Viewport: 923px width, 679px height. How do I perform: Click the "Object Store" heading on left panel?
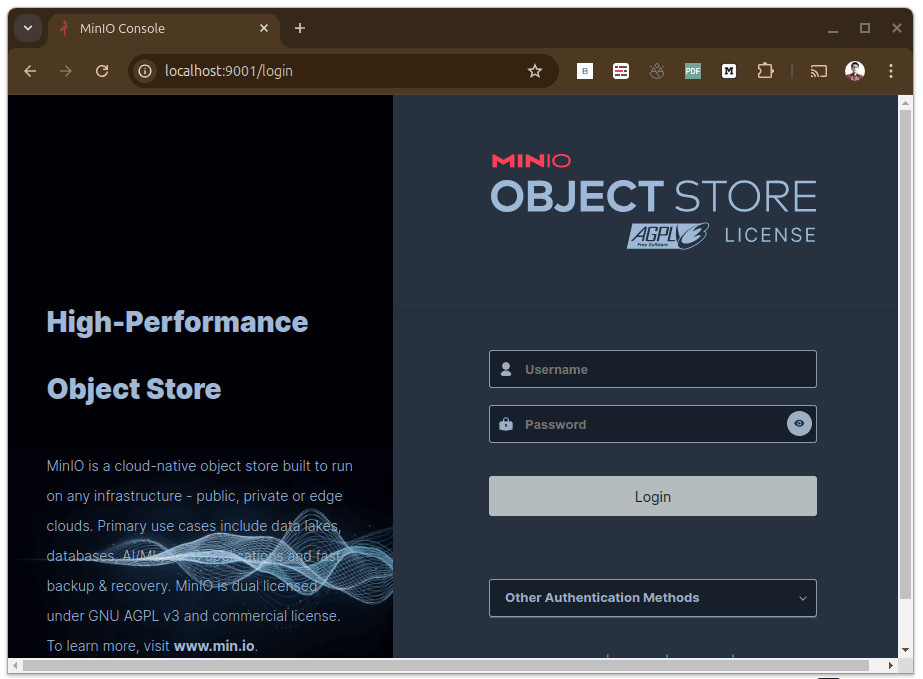pyautogui.click(x=134, y=389)
